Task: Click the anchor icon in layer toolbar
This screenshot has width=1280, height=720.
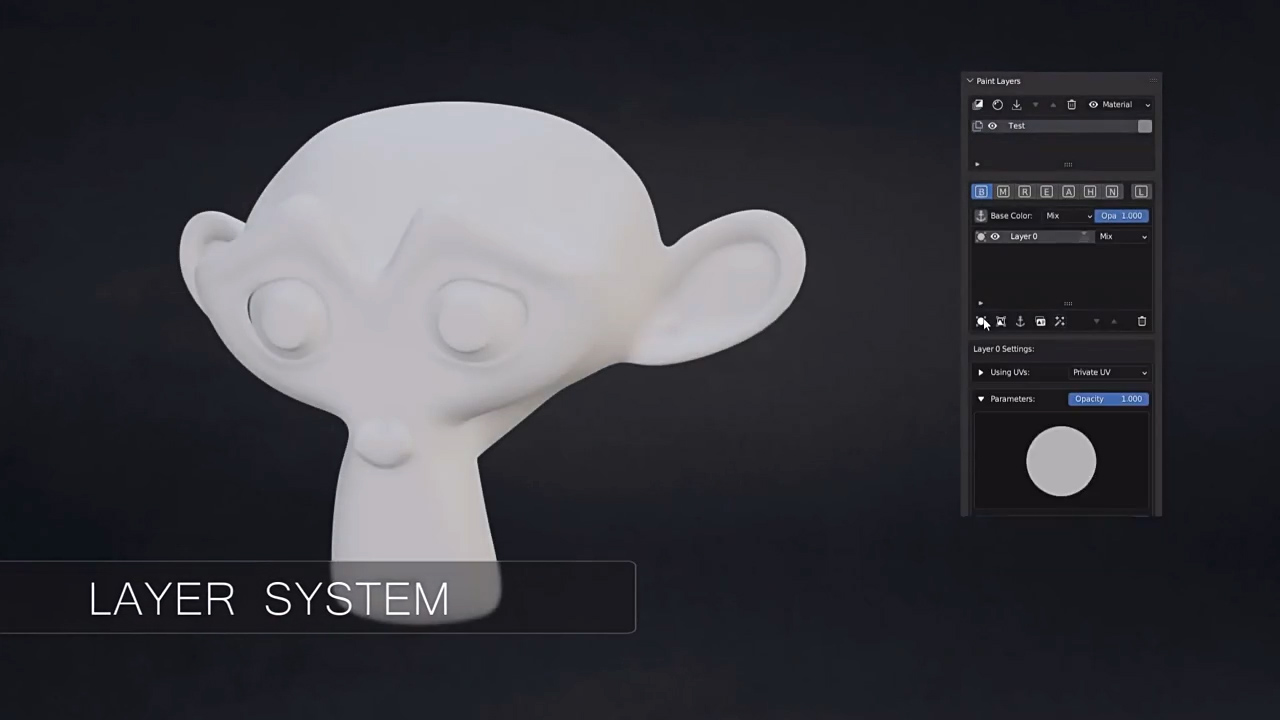Action: click(x=1020, y=322)
